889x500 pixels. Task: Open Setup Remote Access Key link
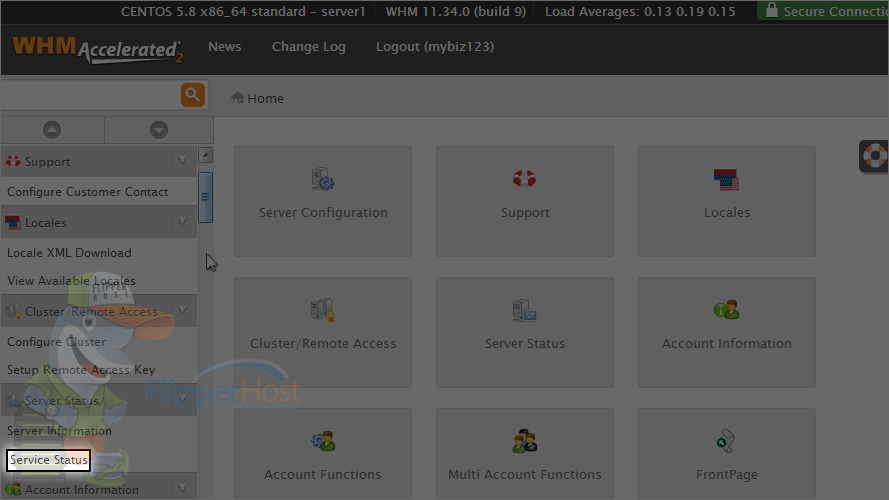(81, 370)
